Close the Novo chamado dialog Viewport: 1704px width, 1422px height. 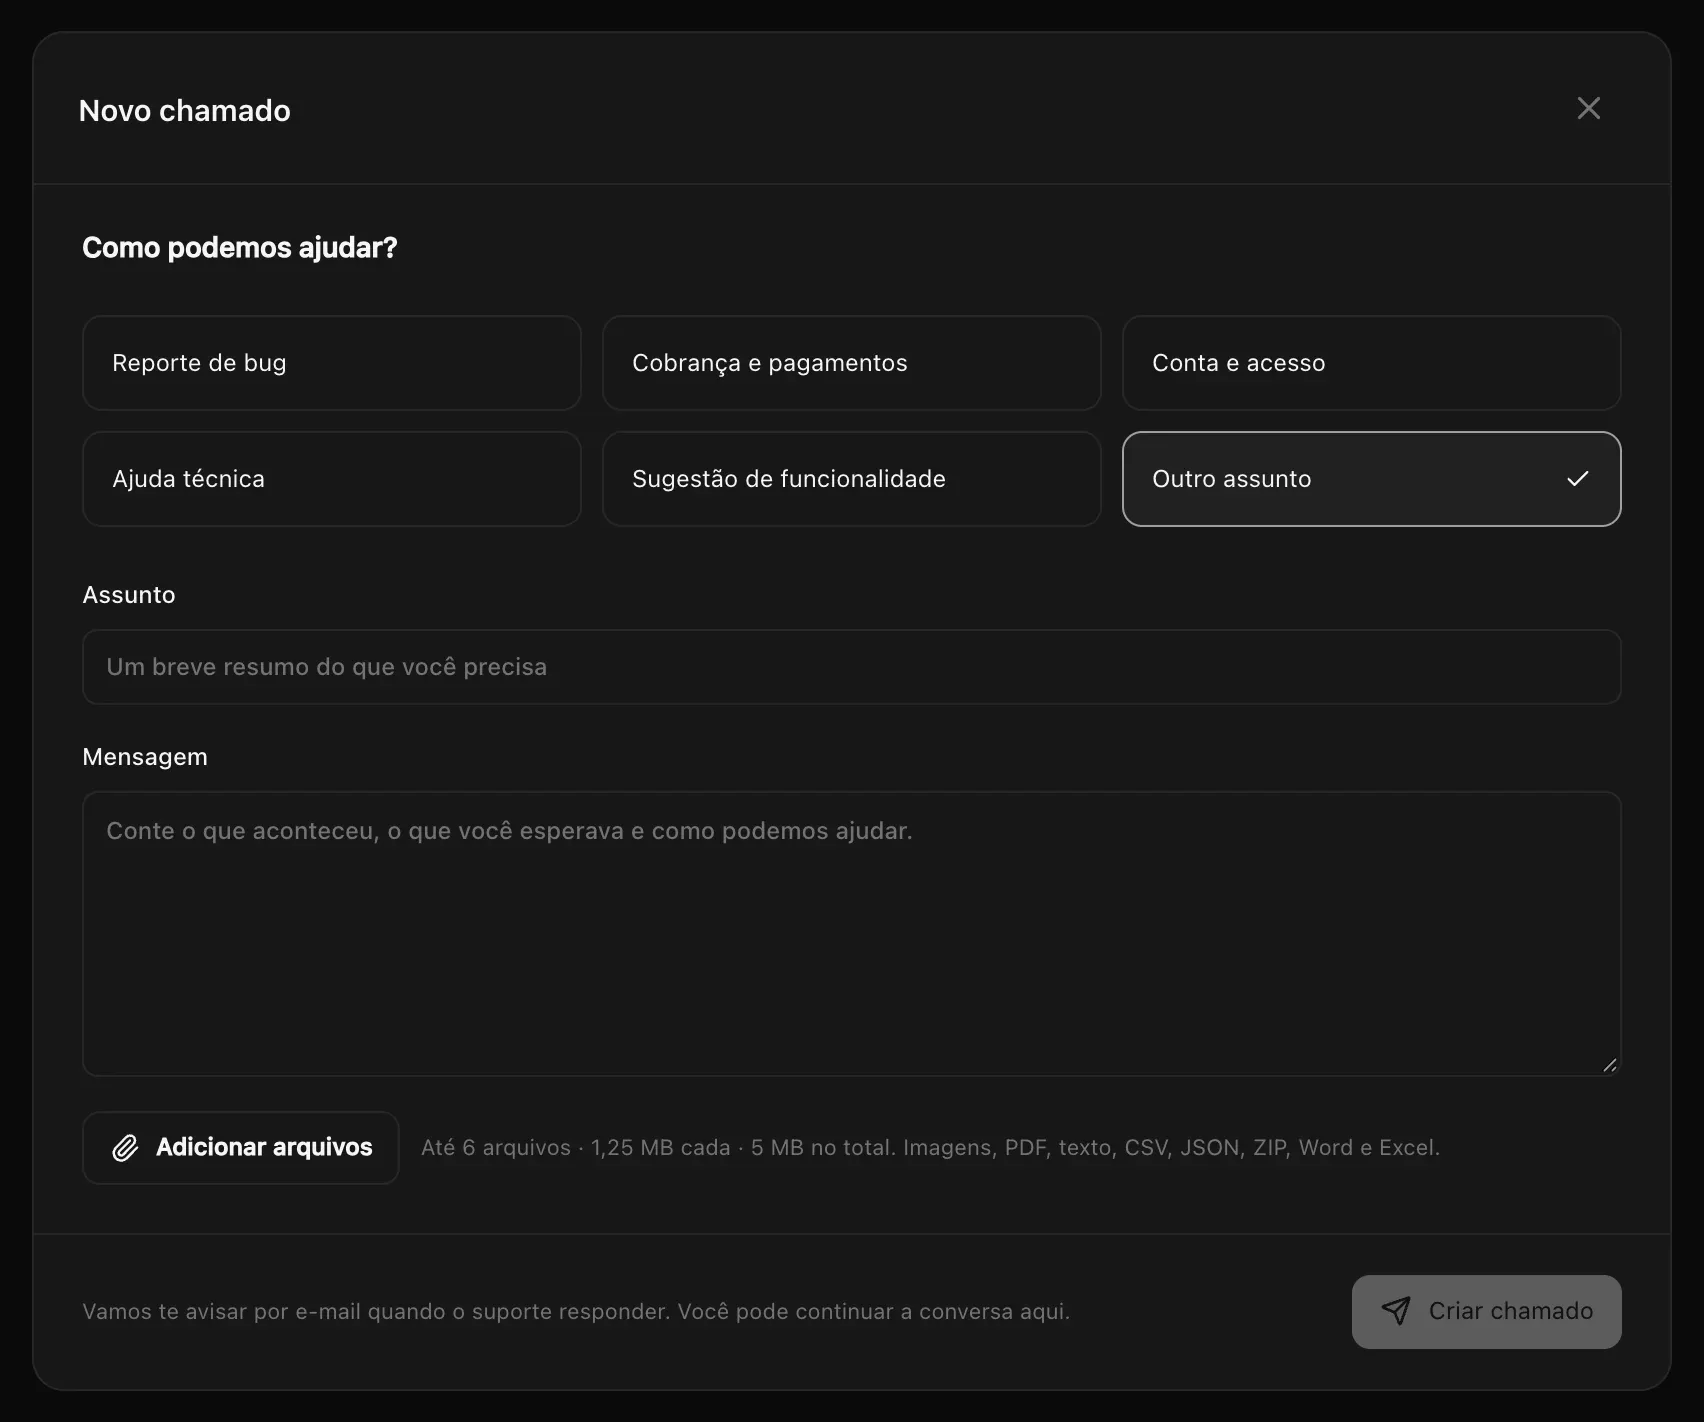pyautogui.click(x=1588, y=109)
